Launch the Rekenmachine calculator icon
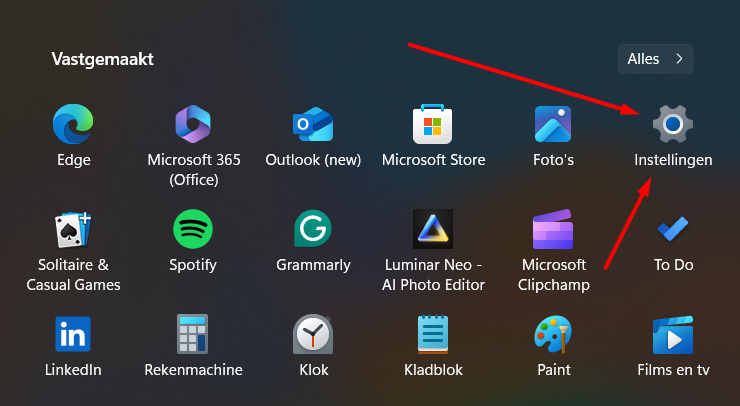This screenshot has height=406, width=740. (x=193, y=334)
